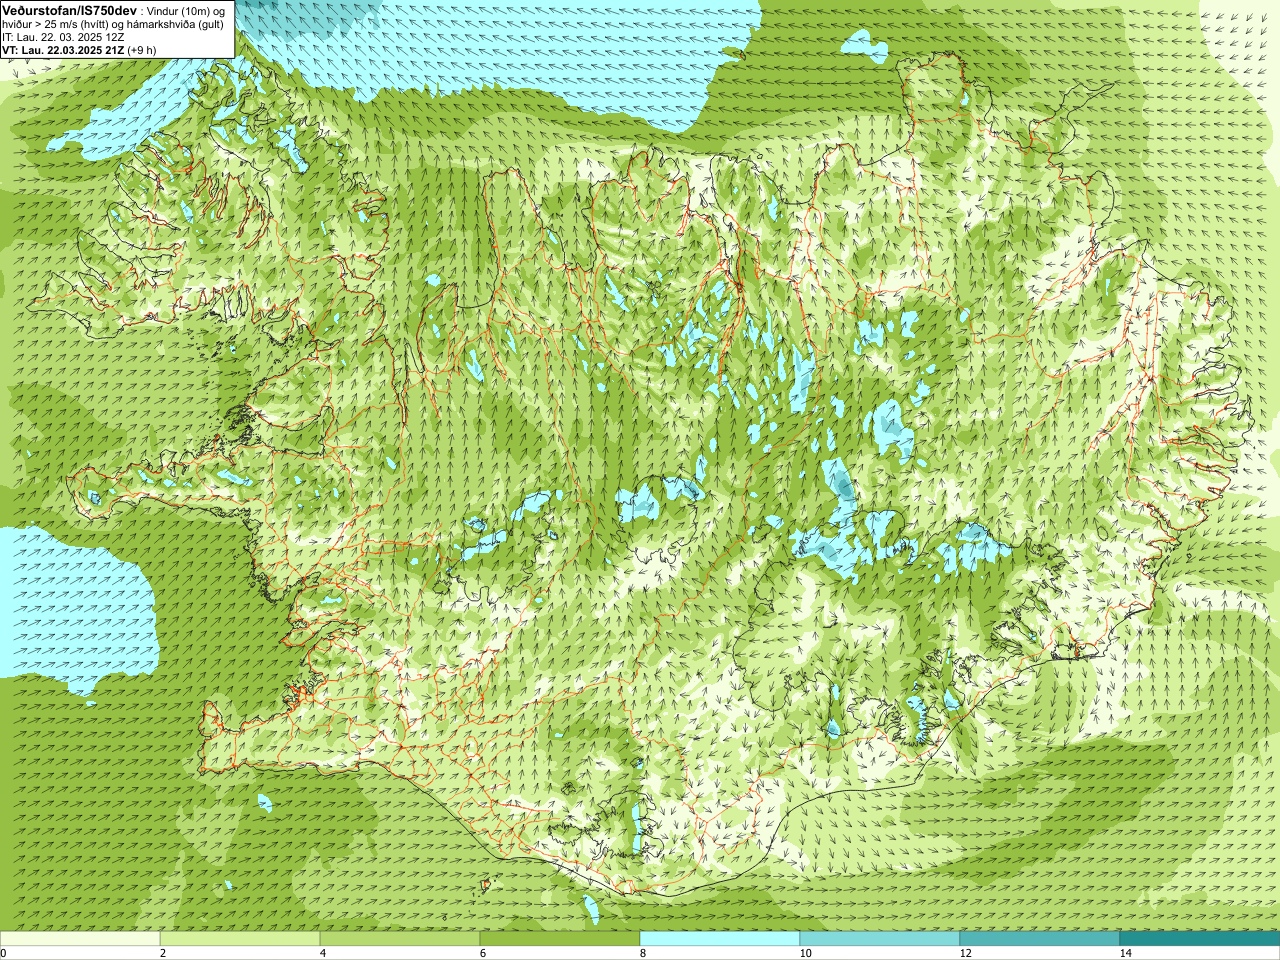Click the teal 12–14 m/s legend swatch
1280x960 pixels.
tap(1040, 939)
